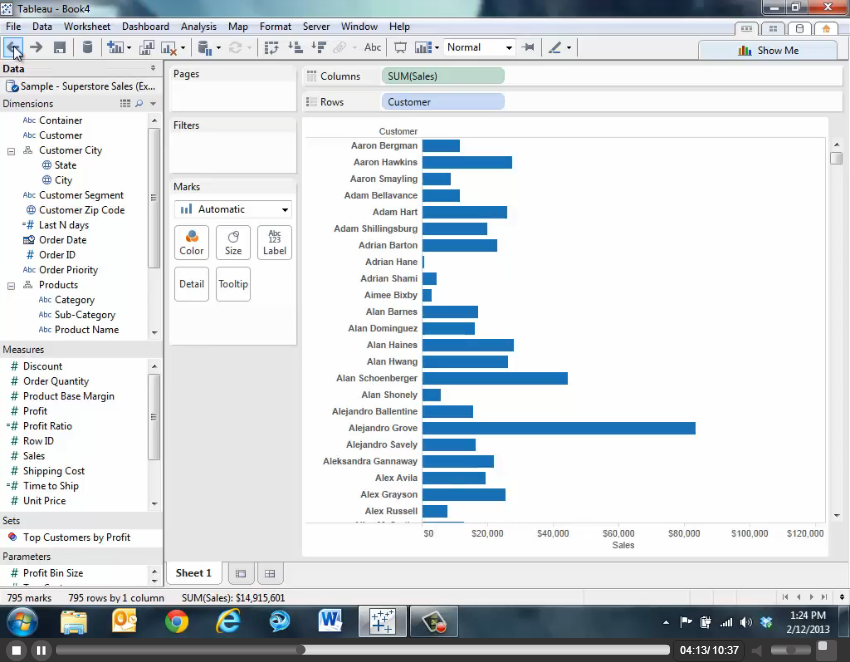Sort bars ascending using toolbar icon
Screen dimensions: 850x662
coord(296,47)
